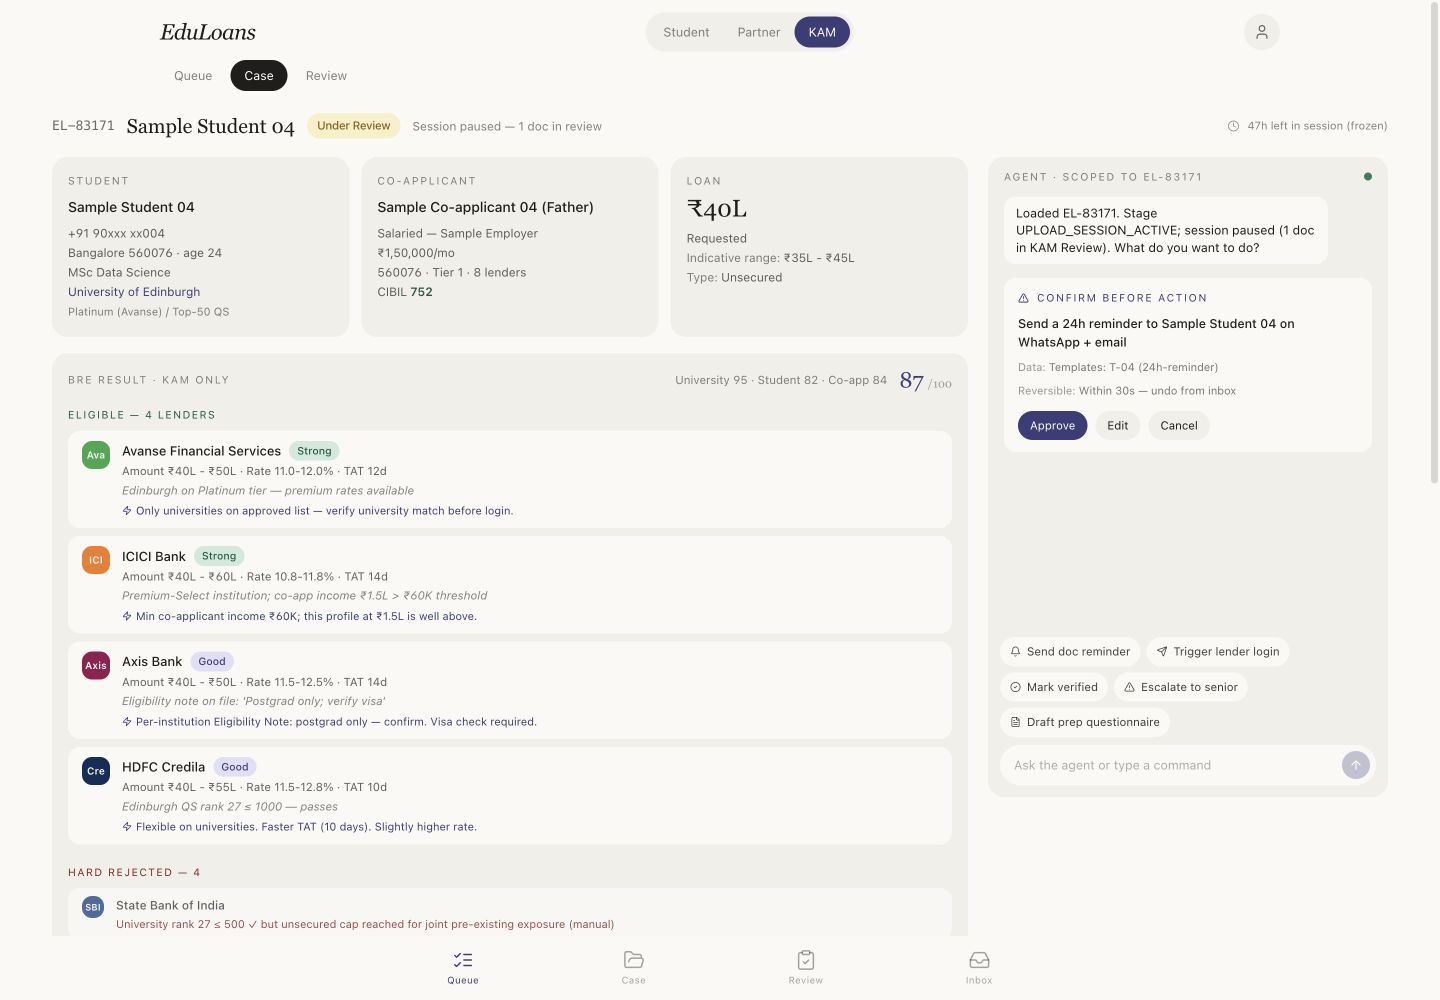Click the CIBIL 752 score

(x=405, y=292)
